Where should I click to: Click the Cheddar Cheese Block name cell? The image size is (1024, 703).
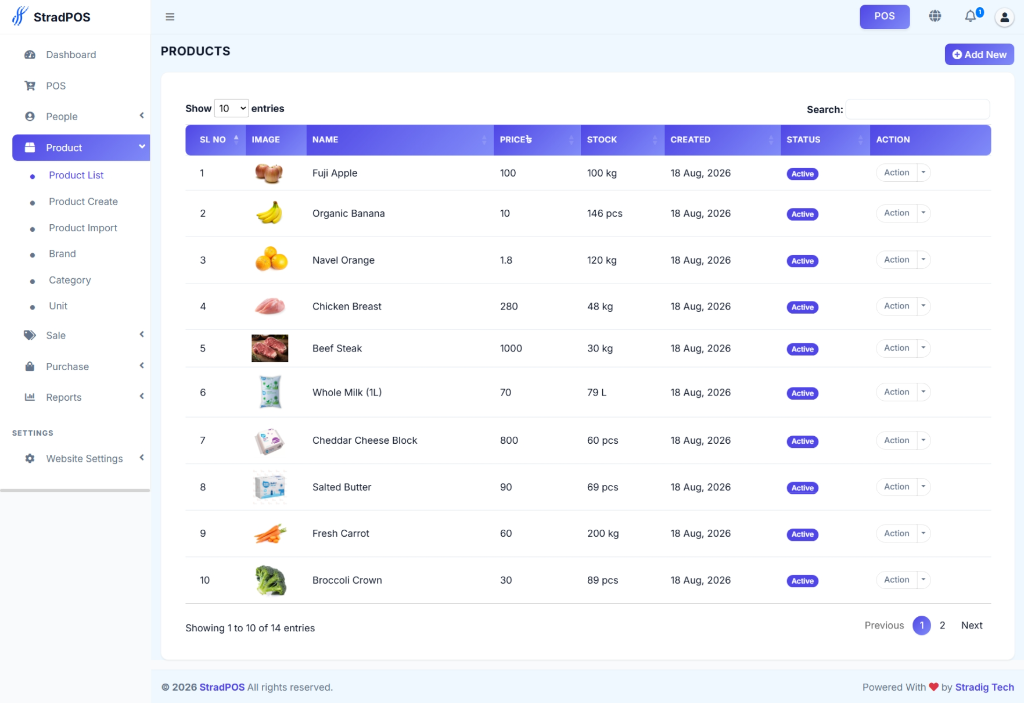pos(364,440)
